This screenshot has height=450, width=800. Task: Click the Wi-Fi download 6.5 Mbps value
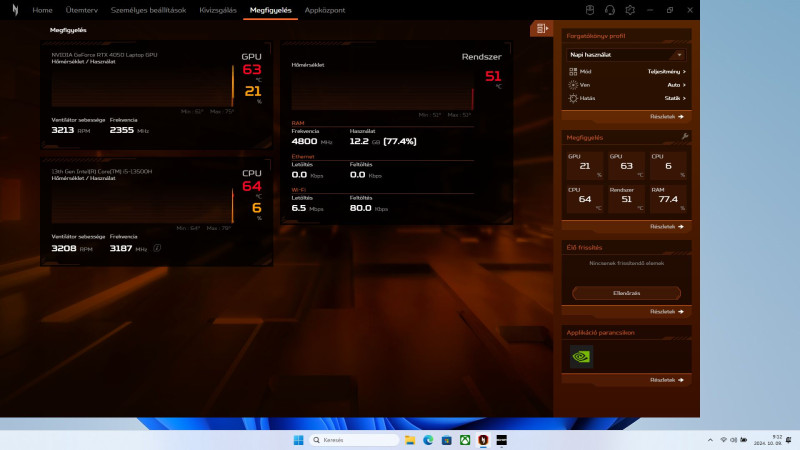click(307, 208)
